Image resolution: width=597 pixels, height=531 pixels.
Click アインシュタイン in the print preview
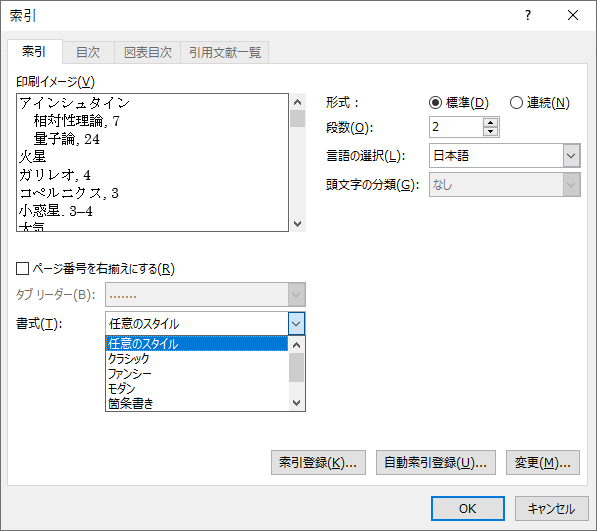[x=75, y=103]
